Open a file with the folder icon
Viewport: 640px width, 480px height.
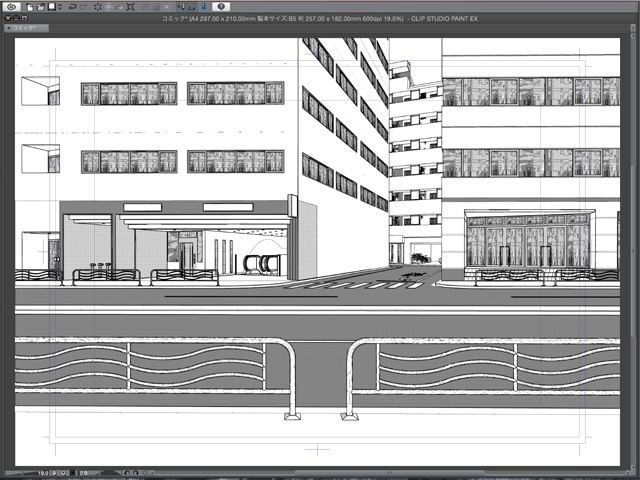(x=41, y=7)
